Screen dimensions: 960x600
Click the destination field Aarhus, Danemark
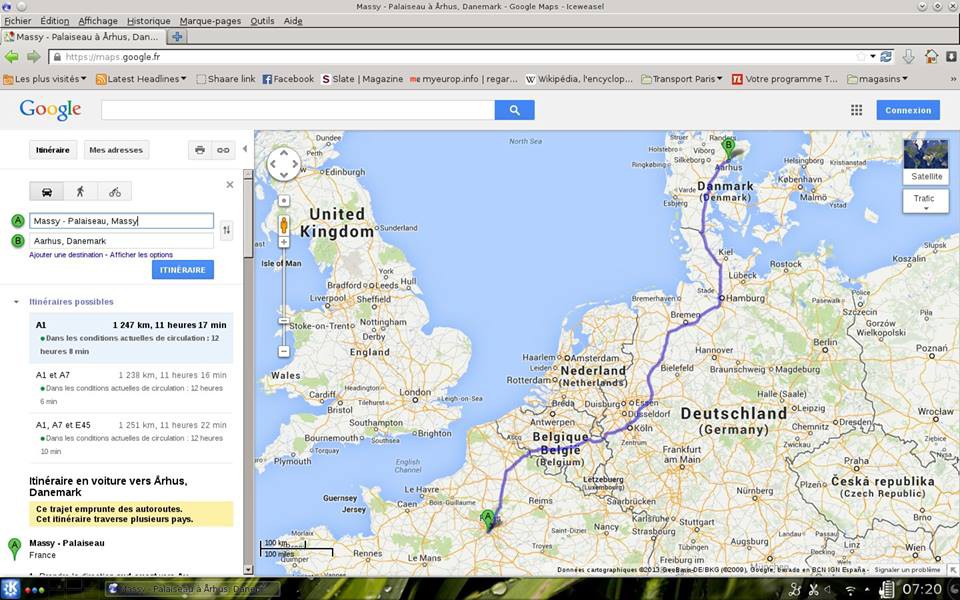(122, 241)
